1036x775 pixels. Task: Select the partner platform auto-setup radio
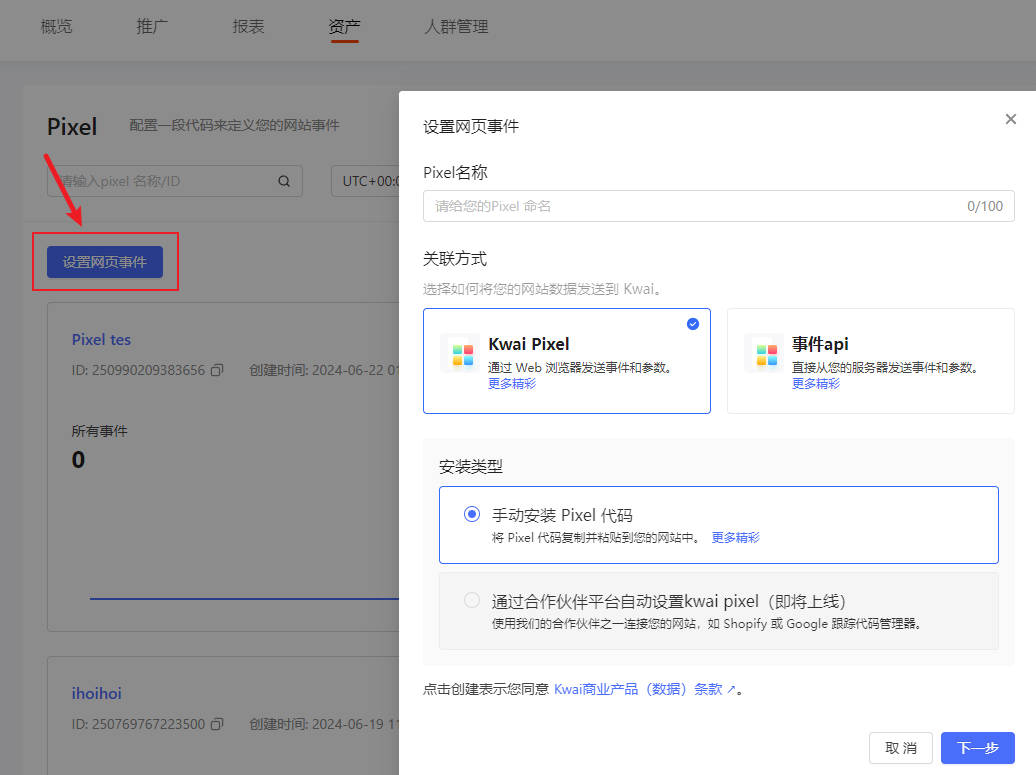pyautogui.click(x=472, y=601)
